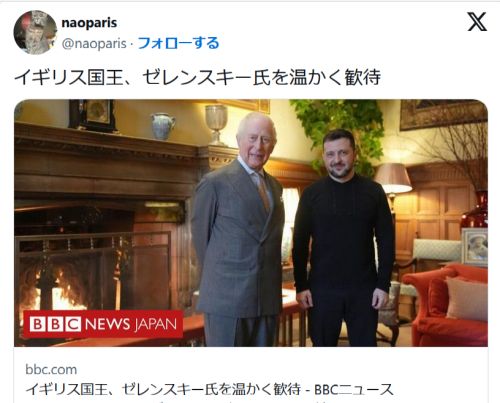Screen dimensions: 500x403
Task: Open the tweet text above the card
Action: click(197, 77)
